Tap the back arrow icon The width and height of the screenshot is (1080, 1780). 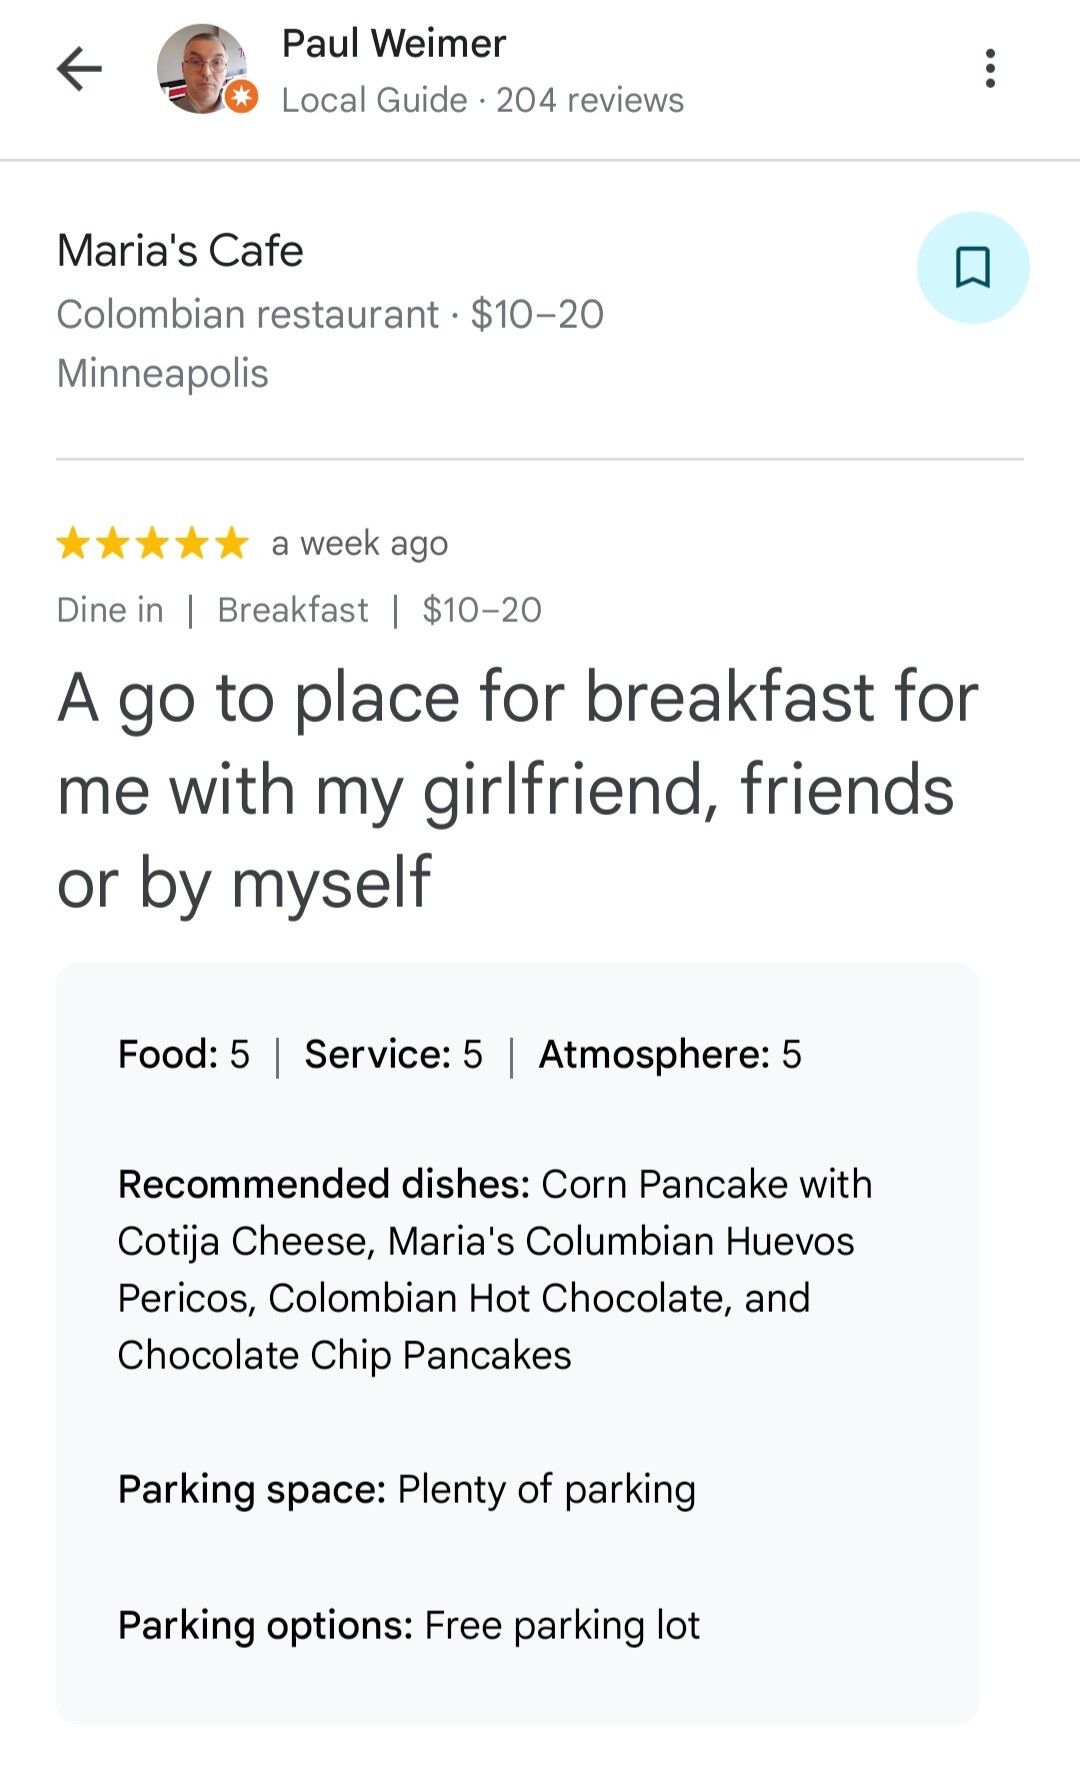[79, 70]
